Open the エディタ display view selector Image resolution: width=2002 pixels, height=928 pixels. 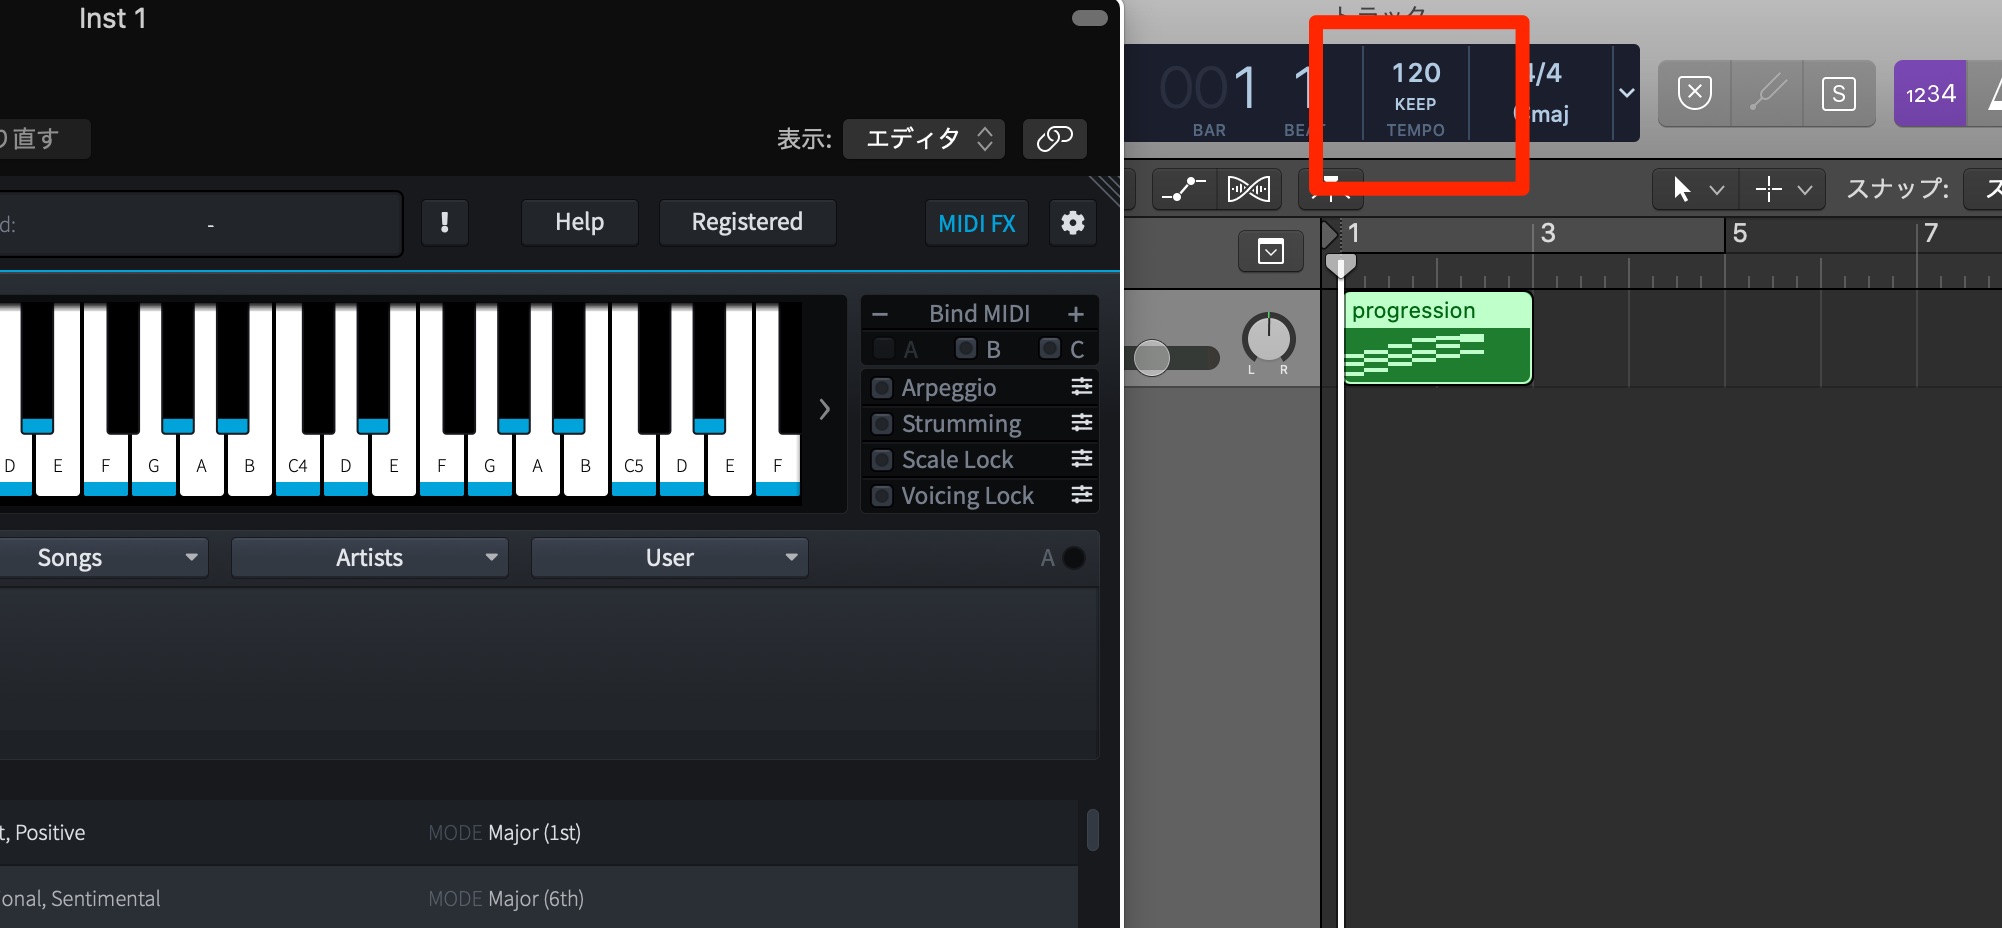click(924, 138)
